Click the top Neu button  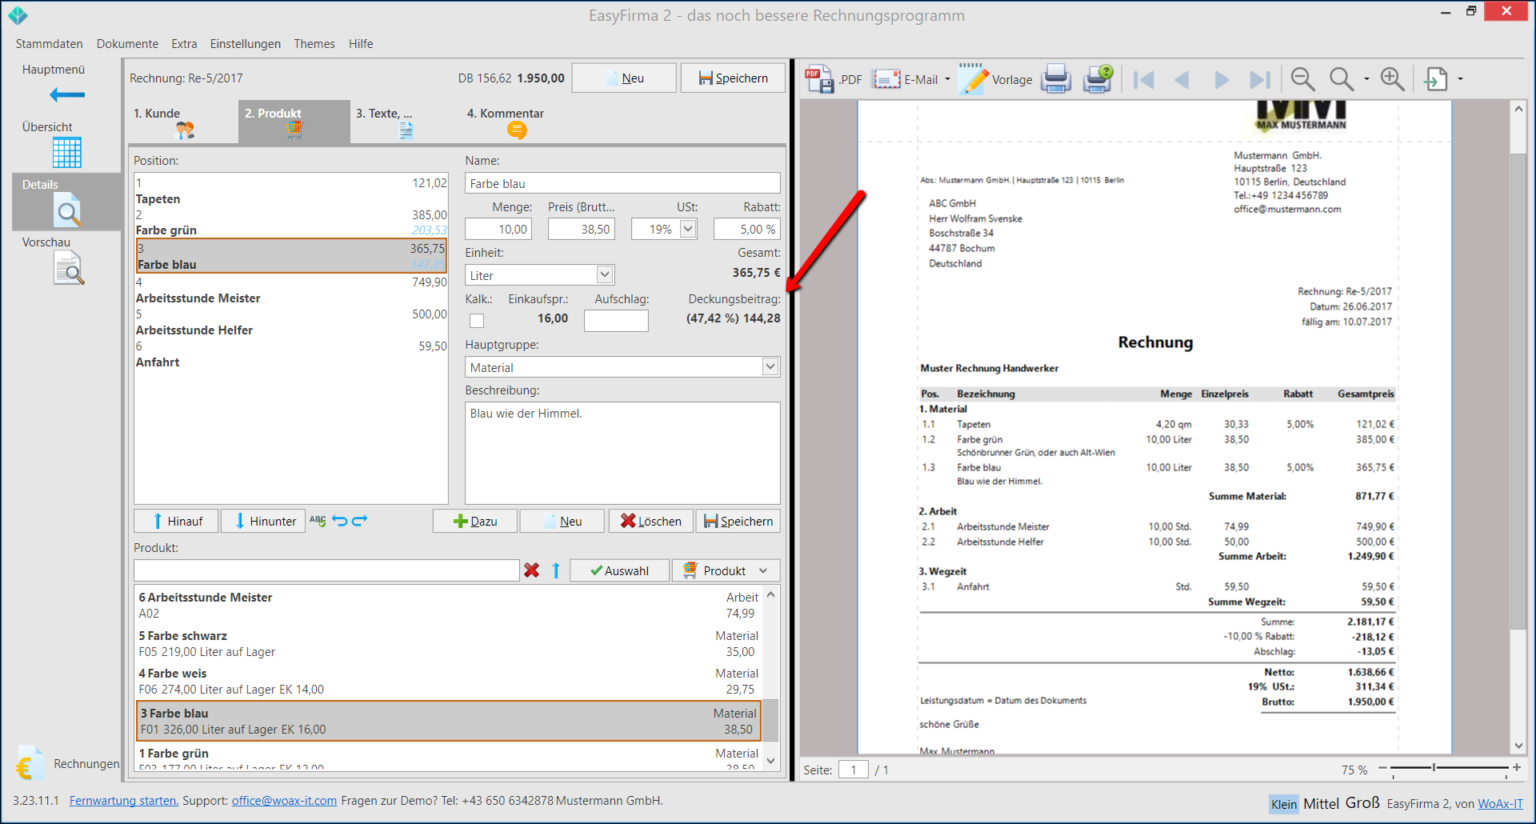point(624,78)
